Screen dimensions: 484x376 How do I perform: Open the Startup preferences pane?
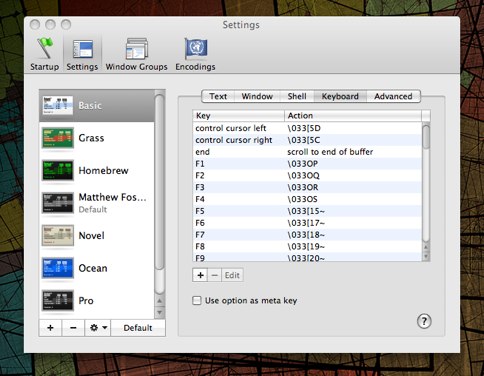44,54
